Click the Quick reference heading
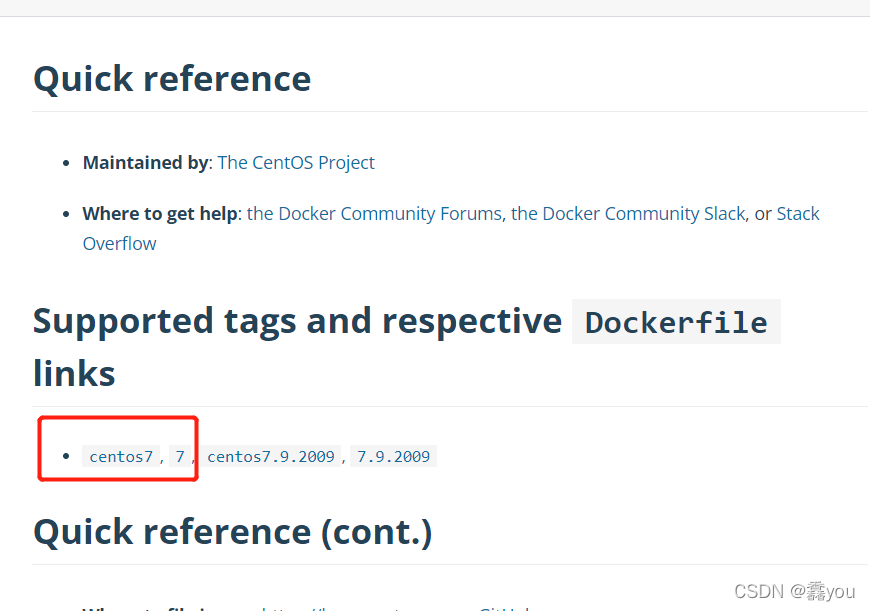Screen dimensions: 870x611 coord(172,78)
